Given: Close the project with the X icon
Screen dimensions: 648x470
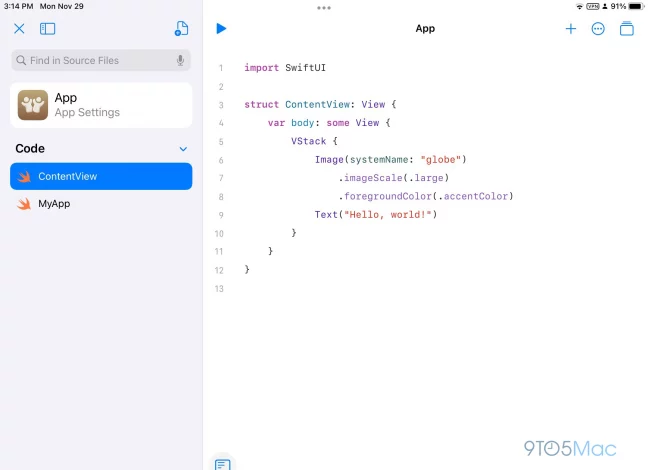Looking at the screenshot, I should 19,29.
